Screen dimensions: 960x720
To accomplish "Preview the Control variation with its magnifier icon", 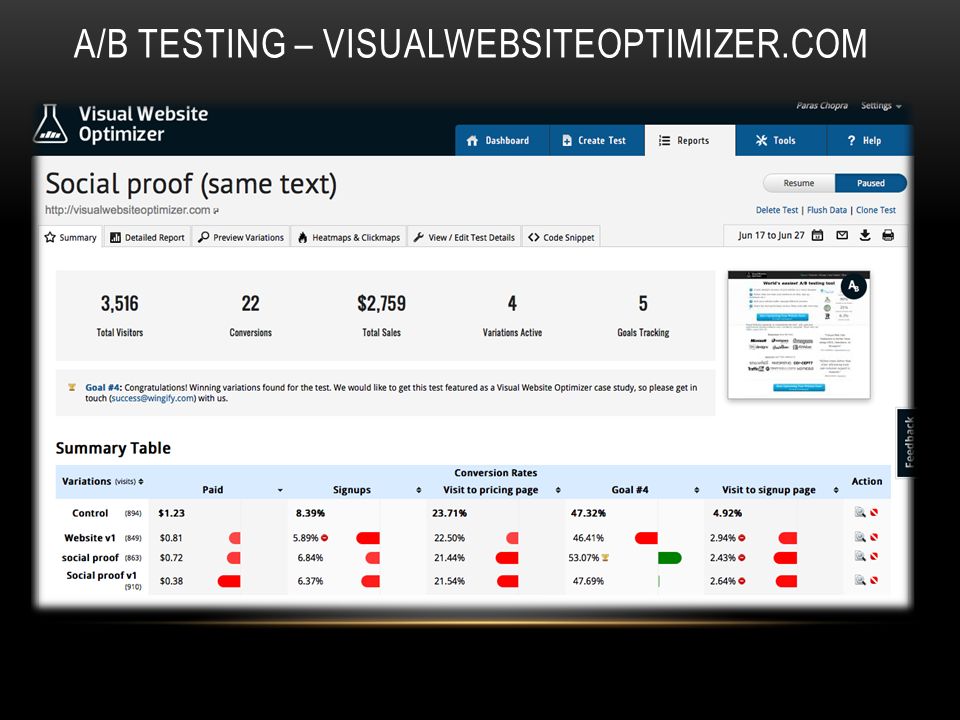I will [x=860, y=512].
